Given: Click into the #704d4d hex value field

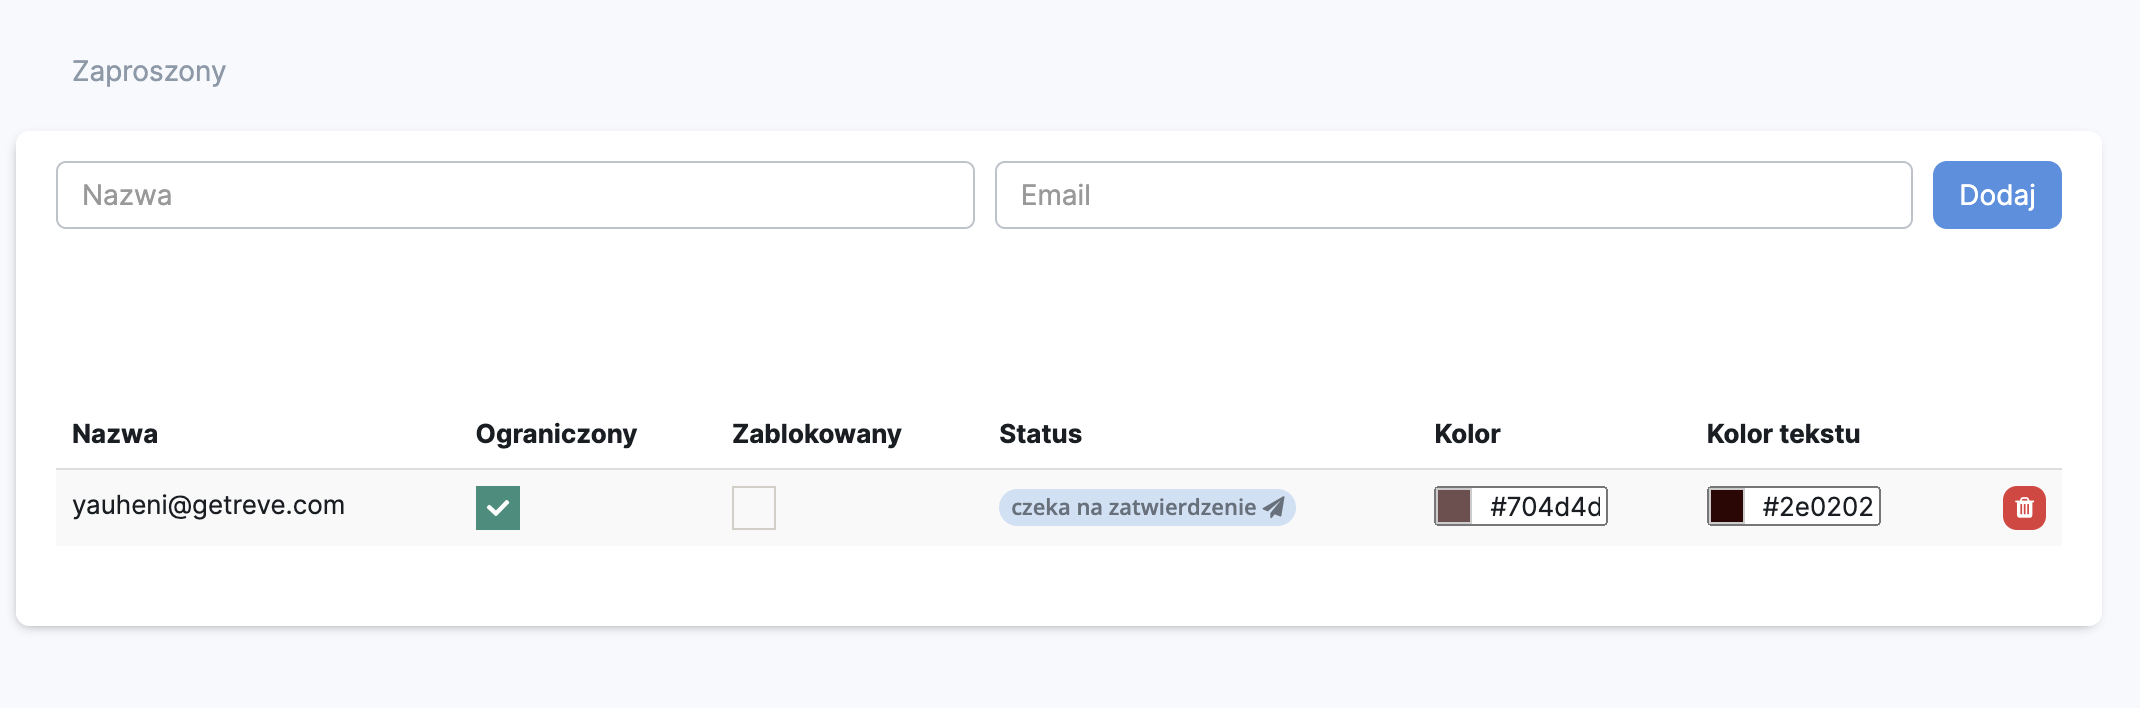Looking at the screenshot, I should (x=1544, y=507).
